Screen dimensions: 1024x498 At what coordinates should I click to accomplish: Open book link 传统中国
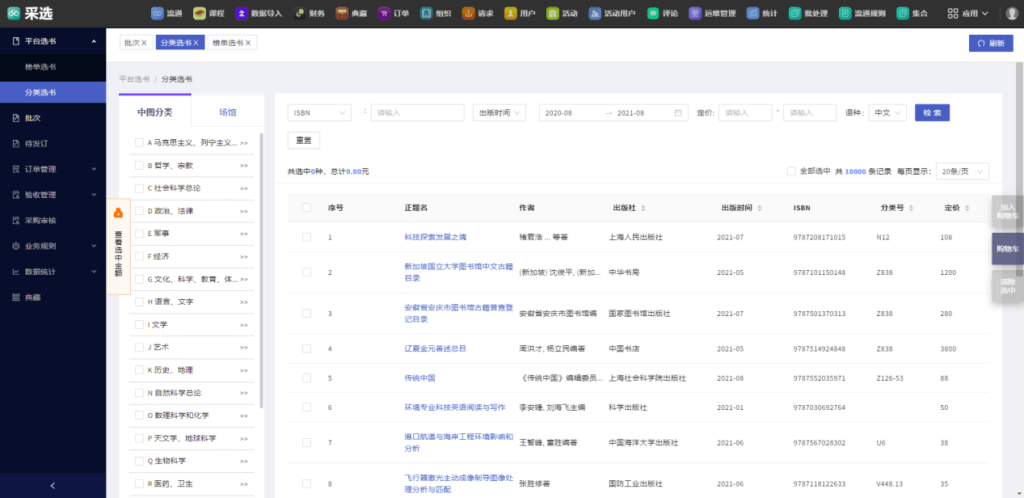coord(420,378)
